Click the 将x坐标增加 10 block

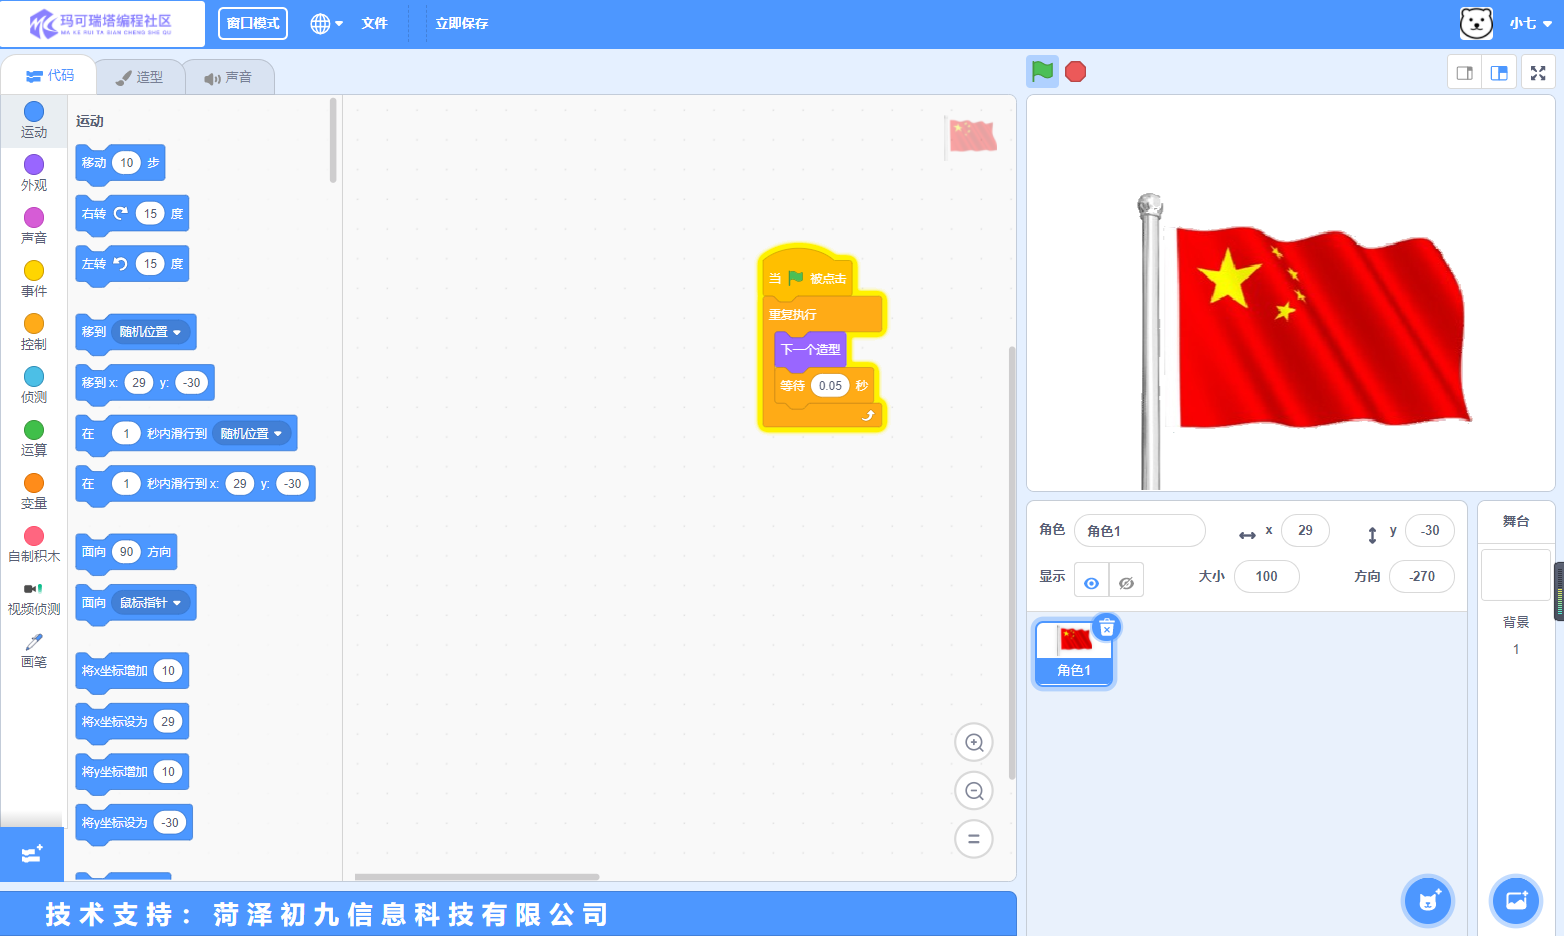[x=132, y=671]
